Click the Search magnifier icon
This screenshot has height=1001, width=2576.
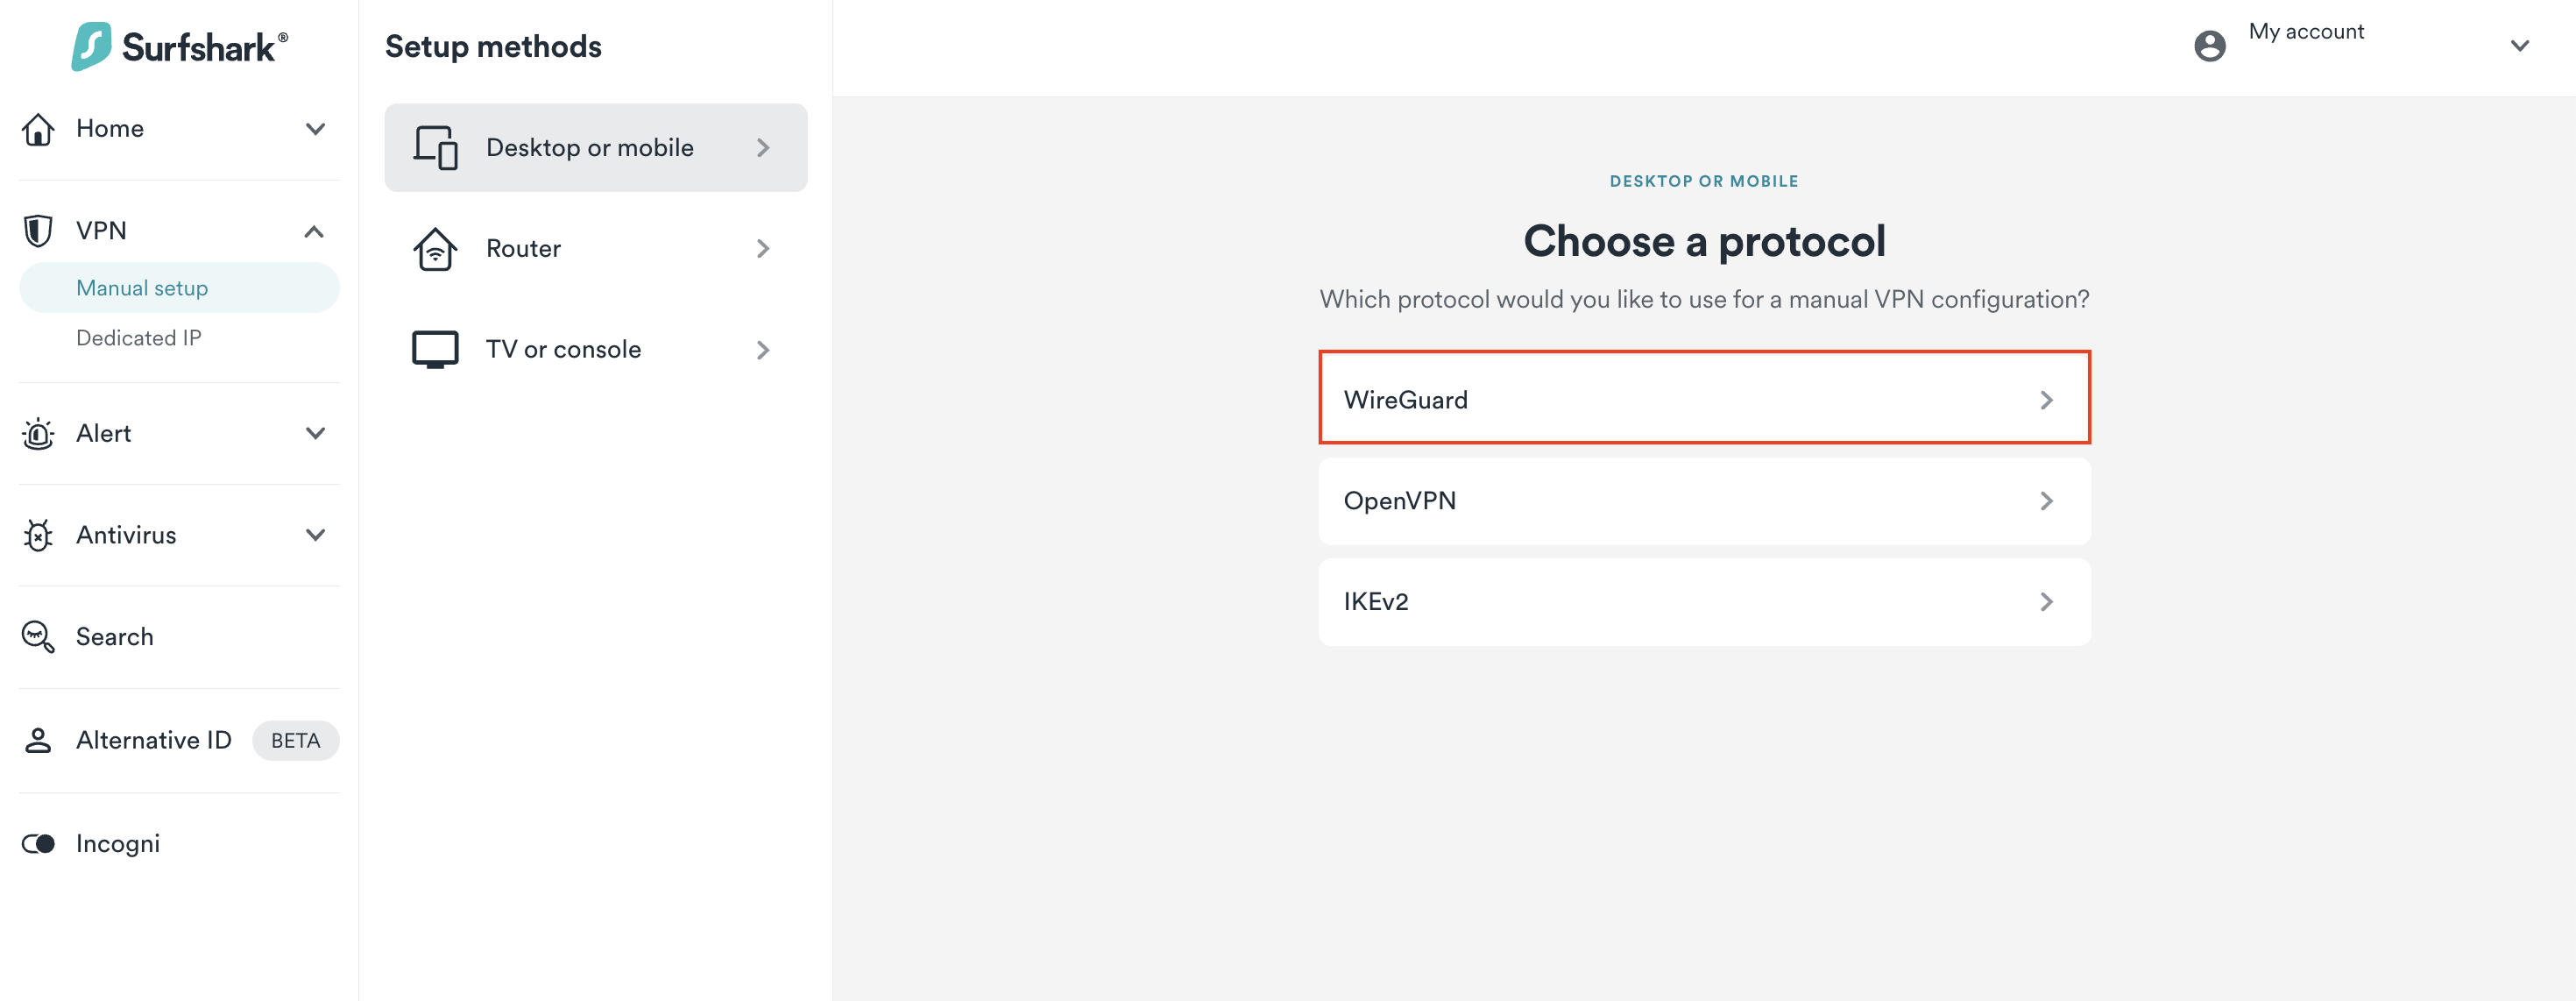38,637
